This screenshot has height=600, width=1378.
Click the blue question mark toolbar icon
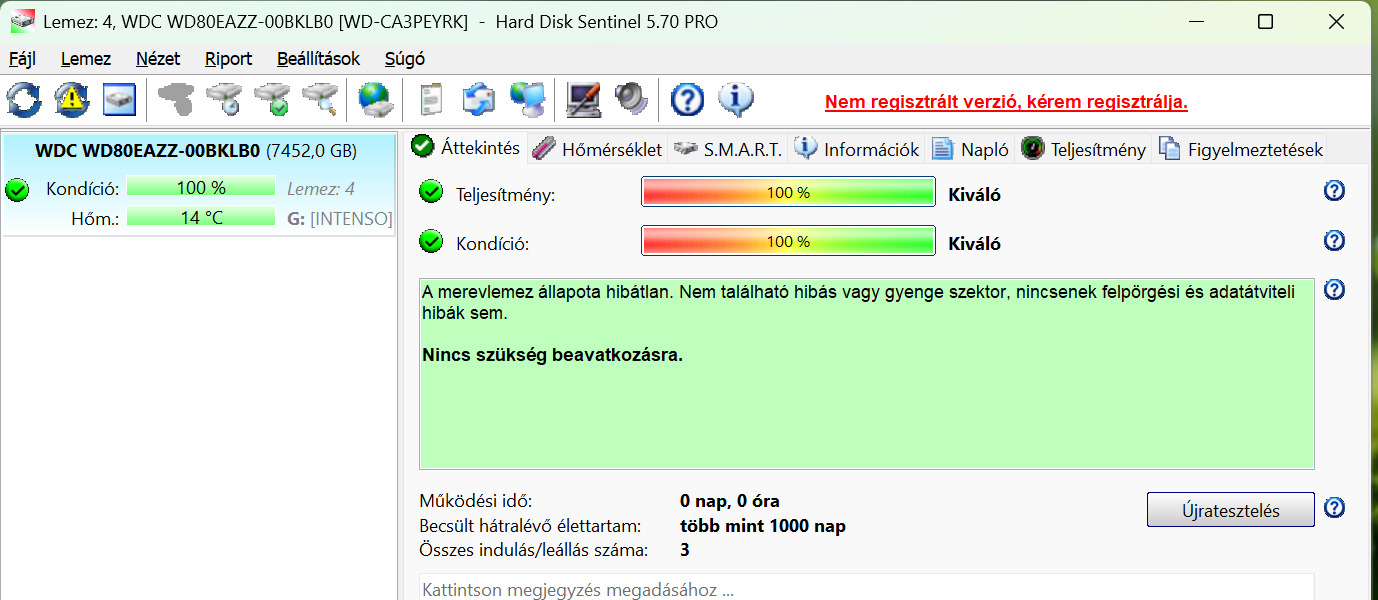[688, 99]
